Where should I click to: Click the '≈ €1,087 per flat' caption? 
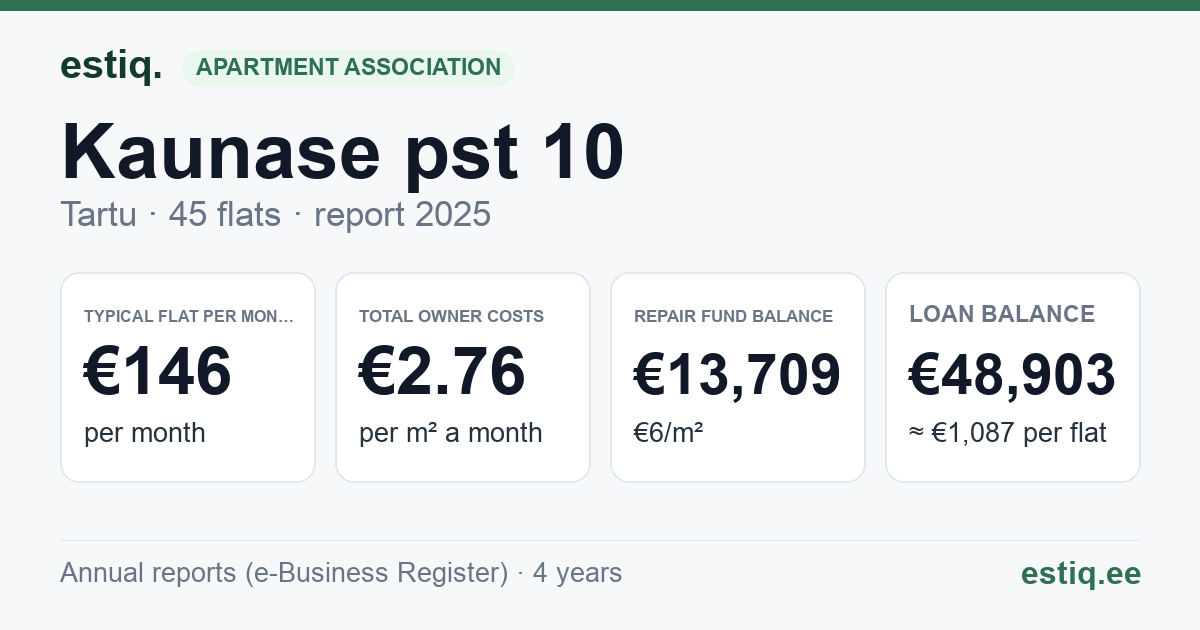pos(1008,433)
